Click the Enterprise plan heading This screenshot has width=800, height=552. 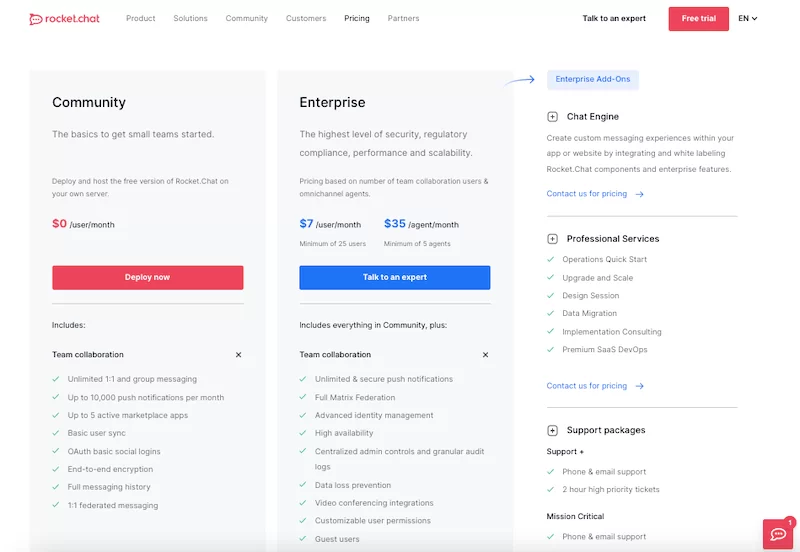332,103
